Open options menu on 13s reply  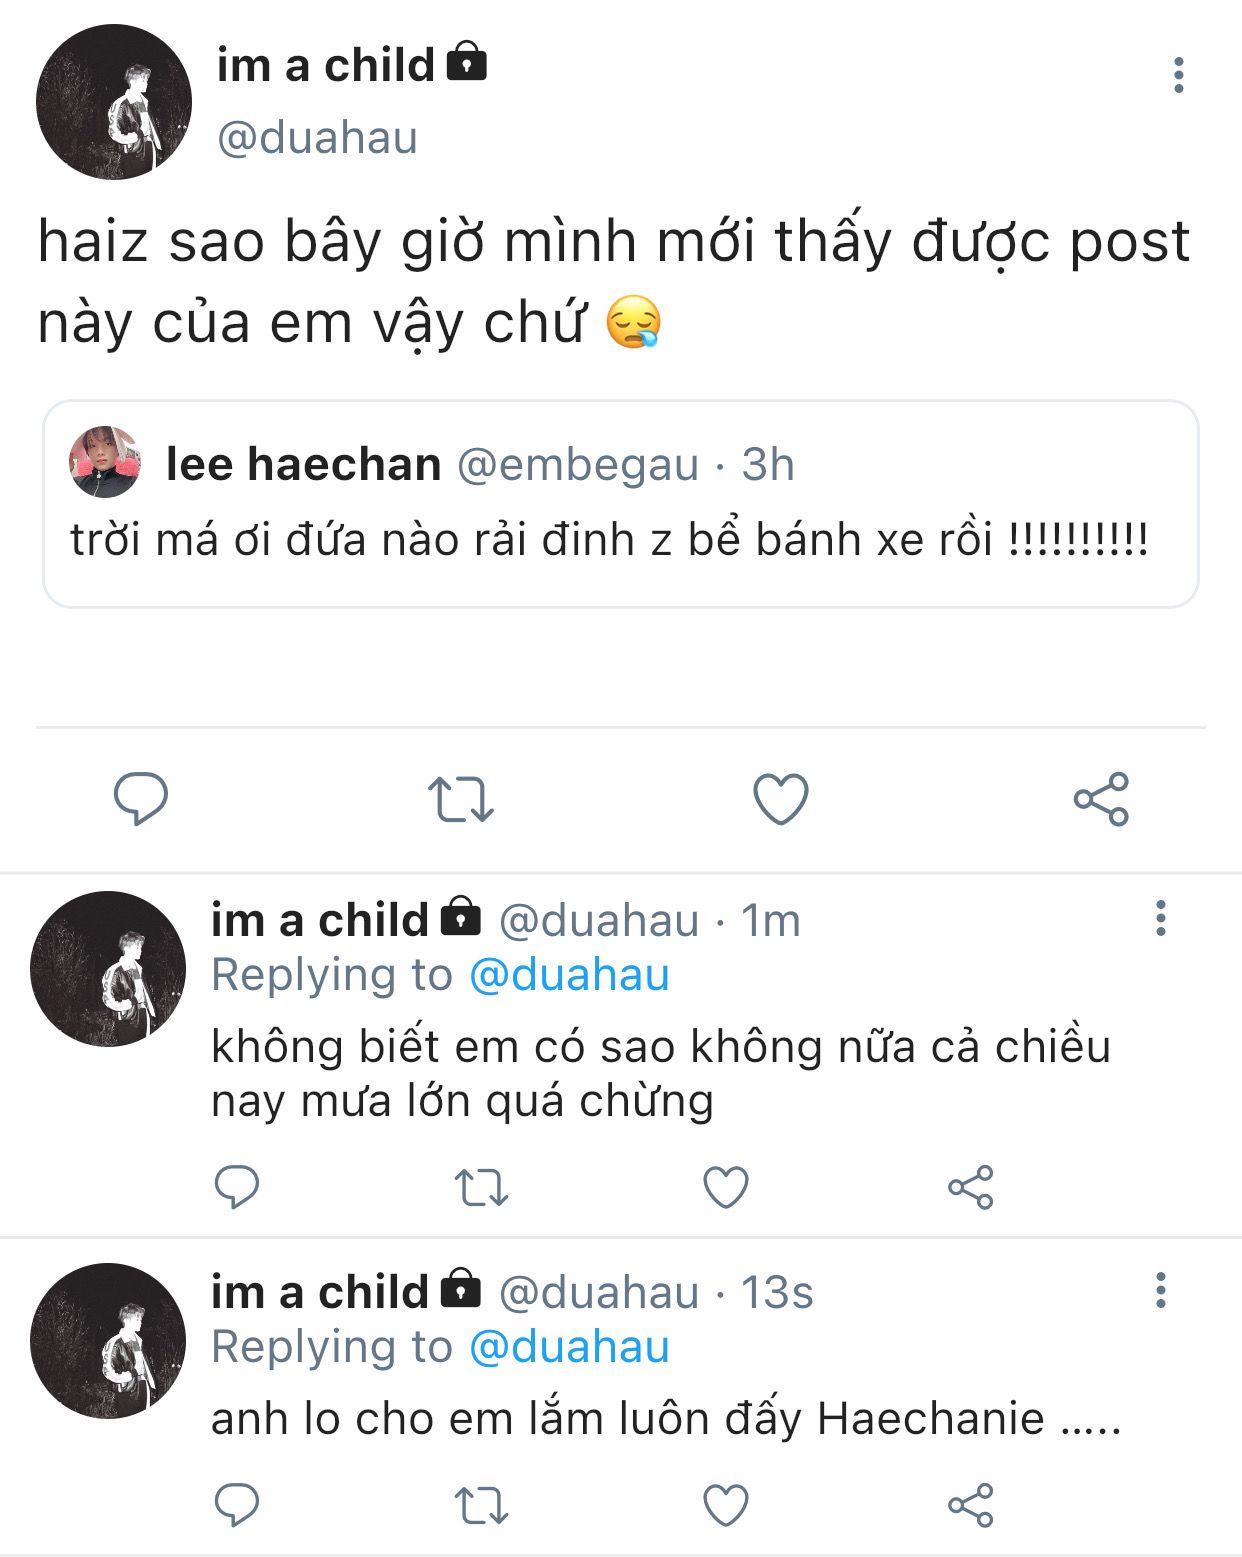[x=1161, y=1290]
